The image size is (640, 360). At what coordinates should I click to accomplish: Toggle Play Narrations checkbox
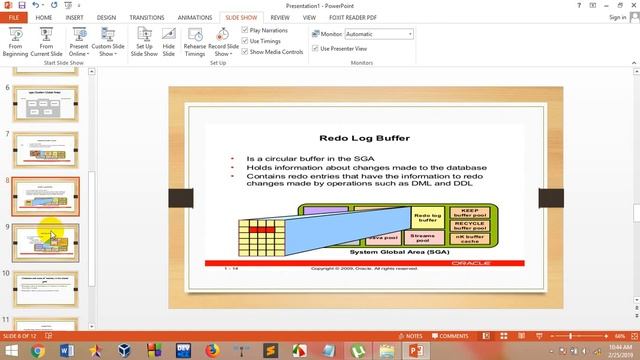click(x=245, y=30)
